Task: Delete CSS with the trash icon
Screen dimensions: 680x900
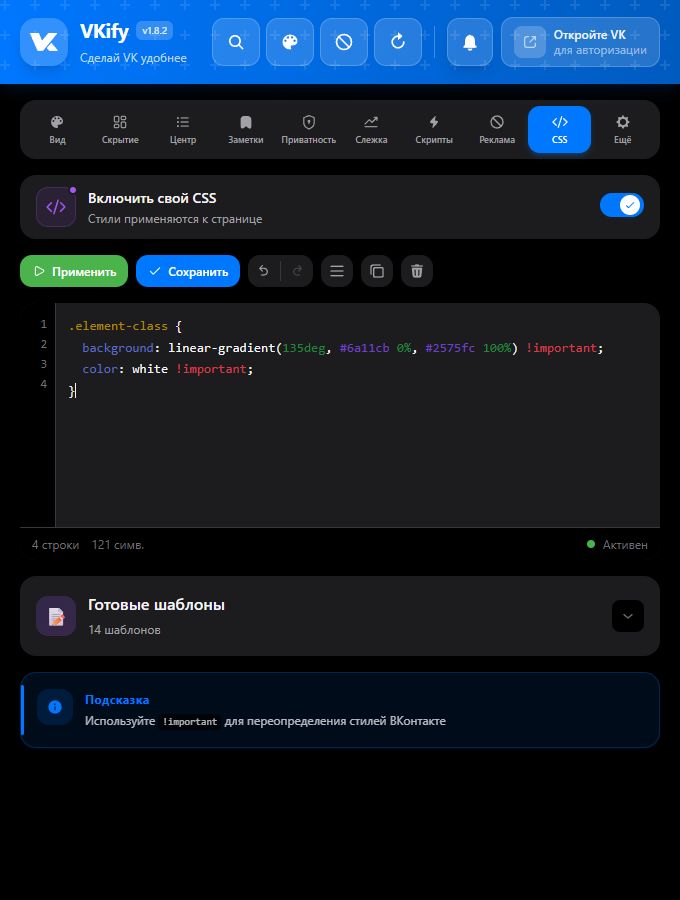Action: (417, 271)
